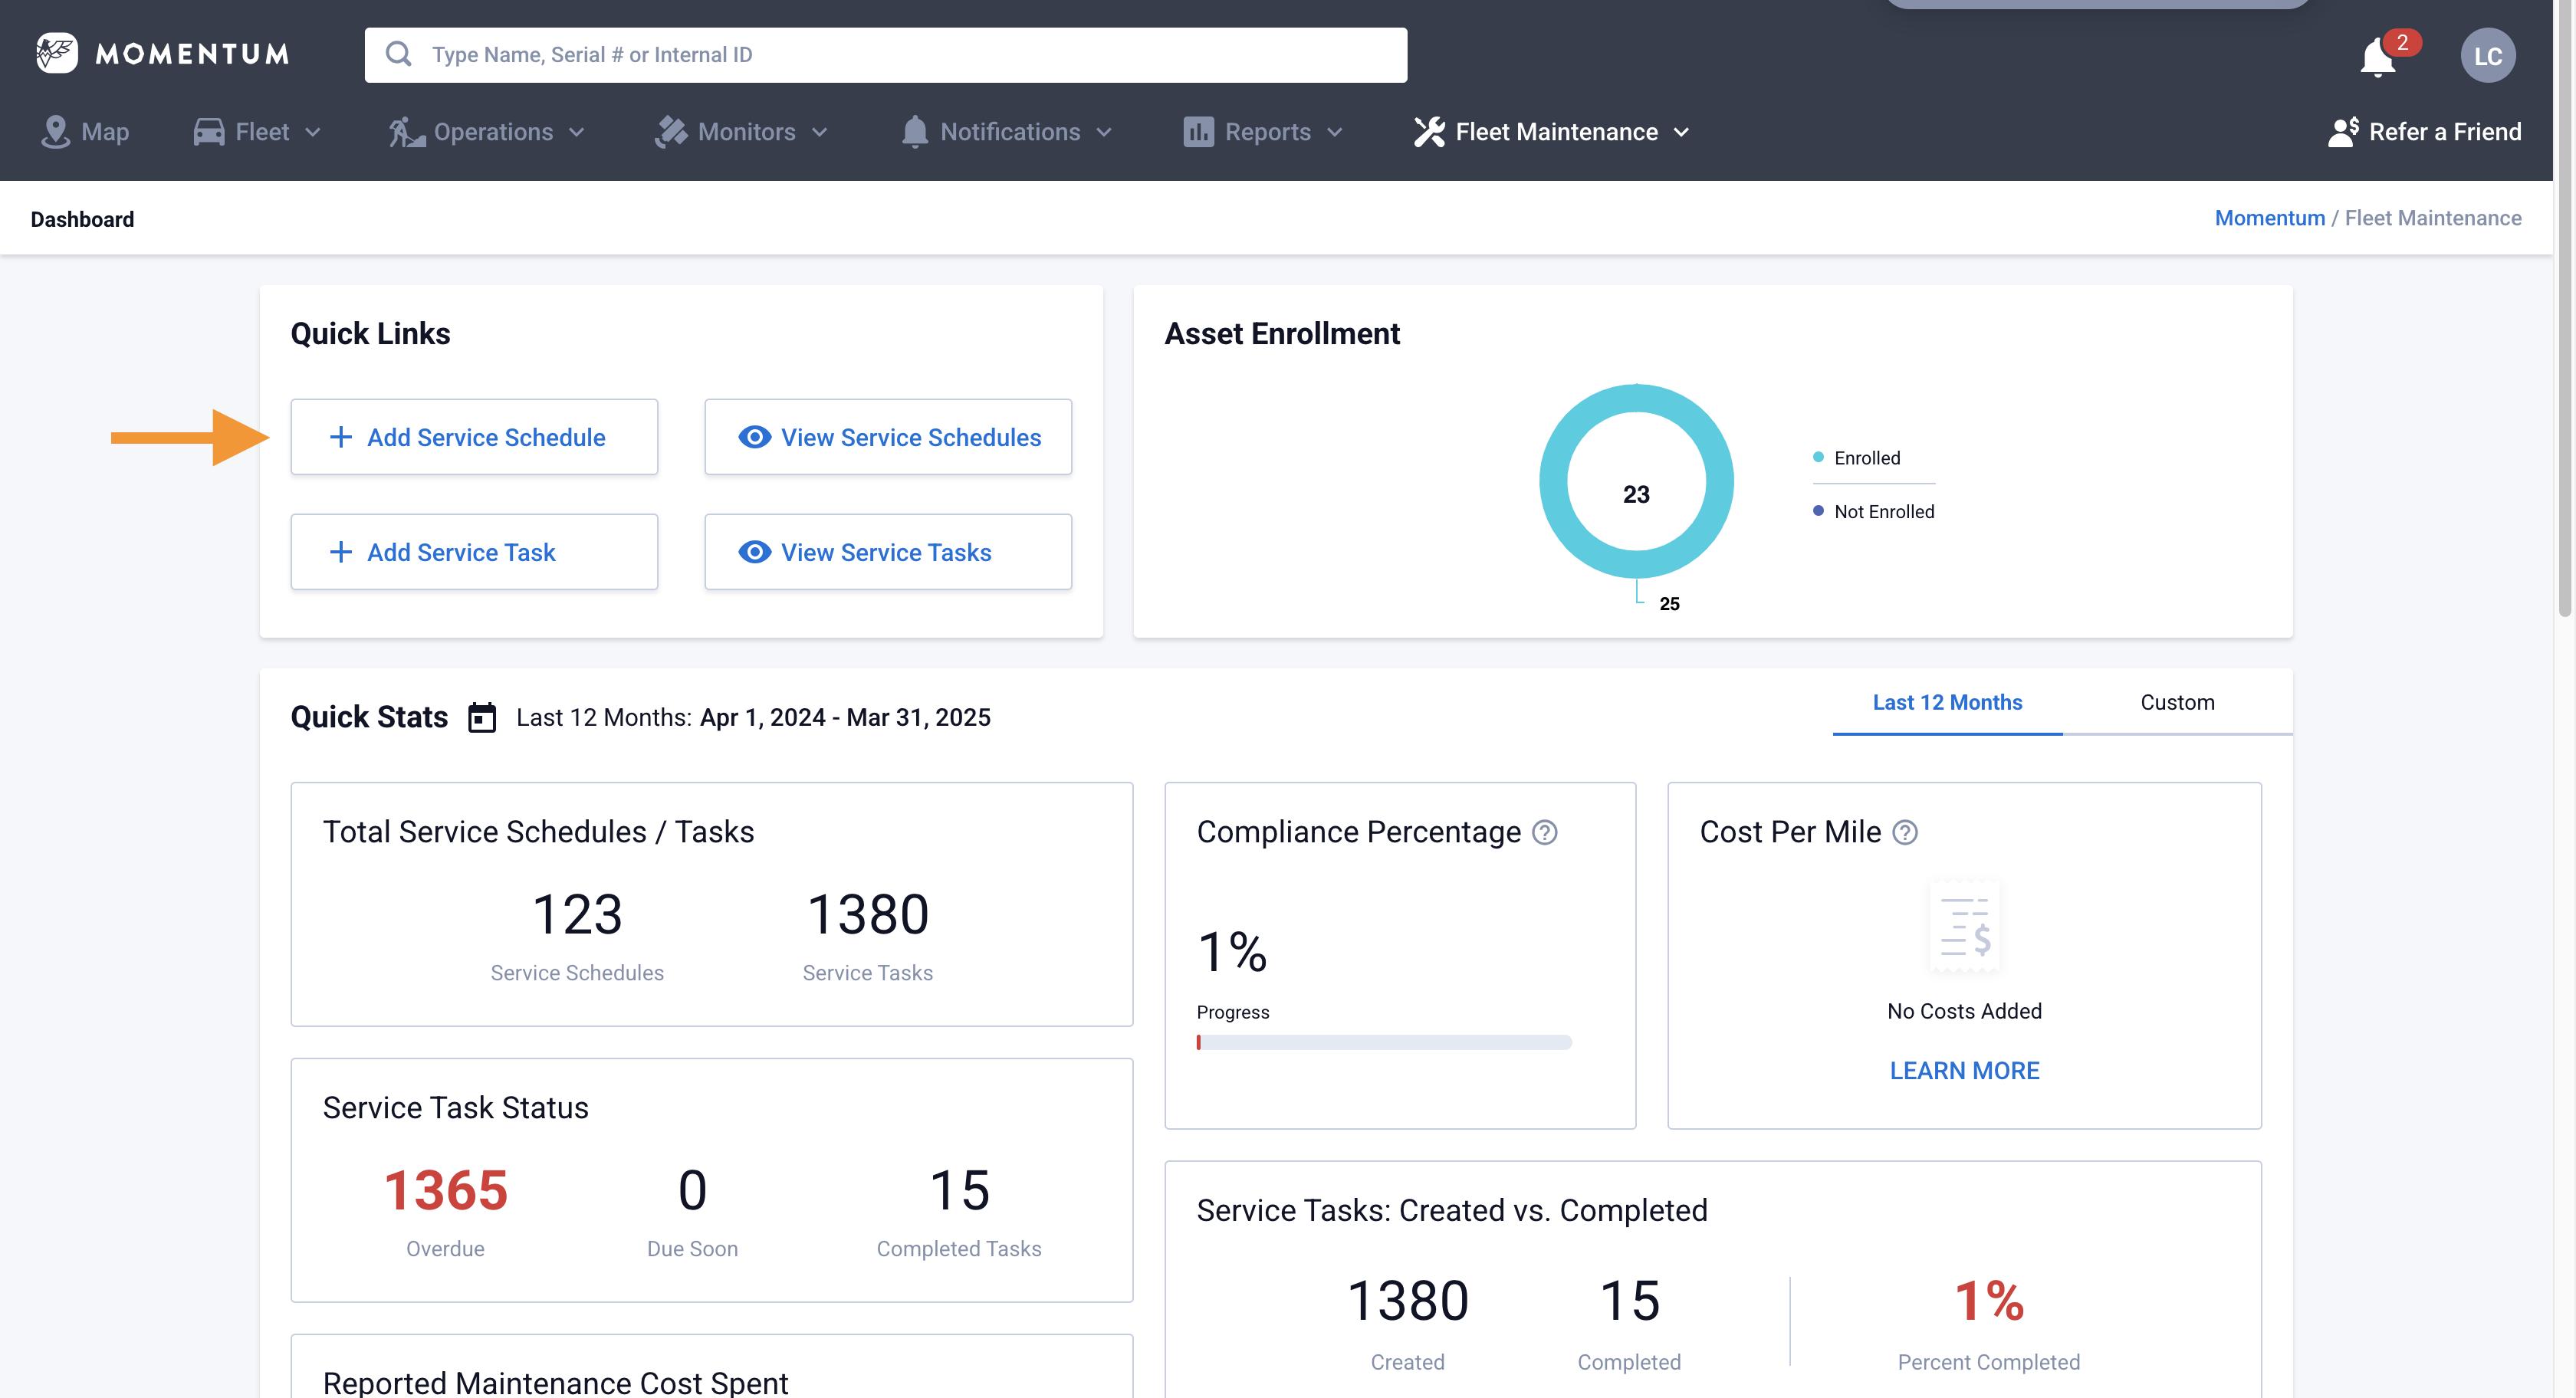The width and height of the screenshot is (2576, 1398).
Task: Open the LEARN MORE link
Action: (x=1963, y=1070)
